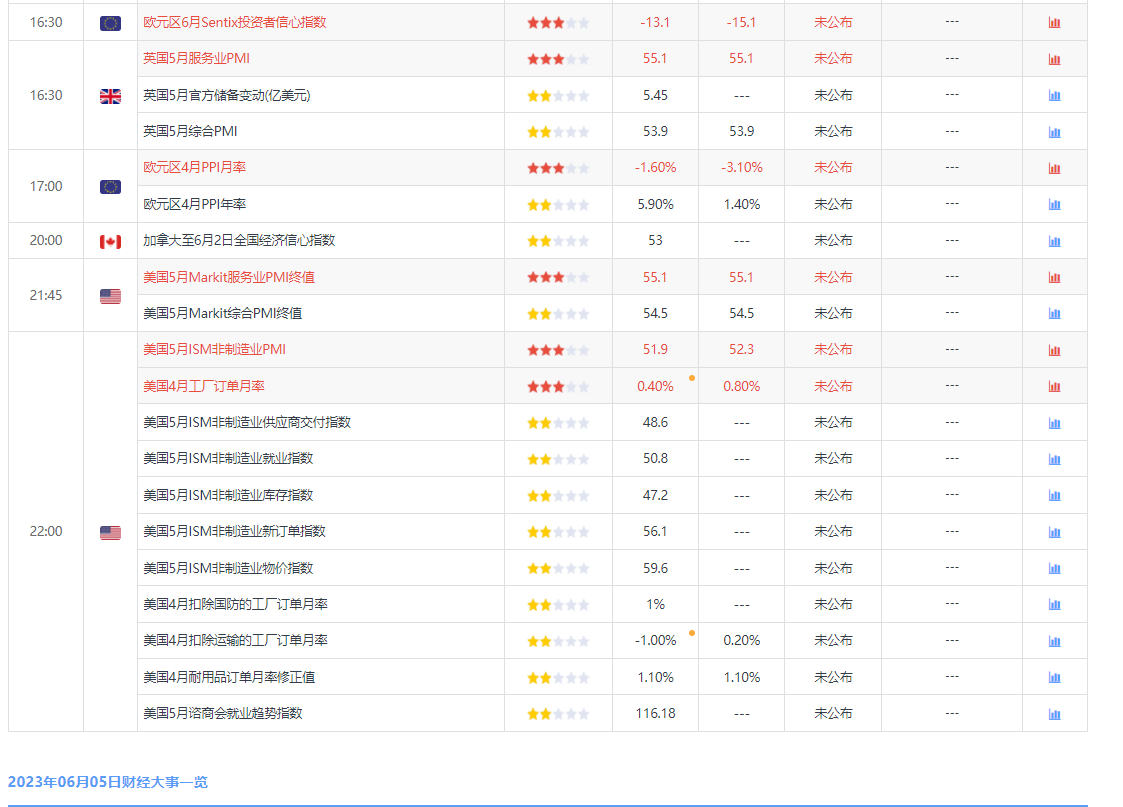Viewport: 1123px width, 807px height.
Task: Open chart icon for 美国5月Markit综合PMI终值
Action: click(x=1054, y=313)
